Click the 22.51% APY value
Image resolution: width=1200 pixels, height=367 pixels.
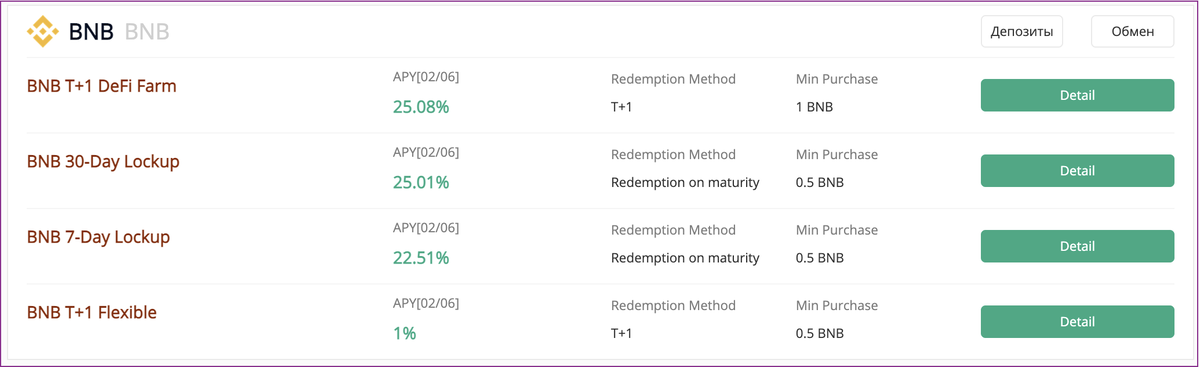pyautogui.click(x=421, y=258)
